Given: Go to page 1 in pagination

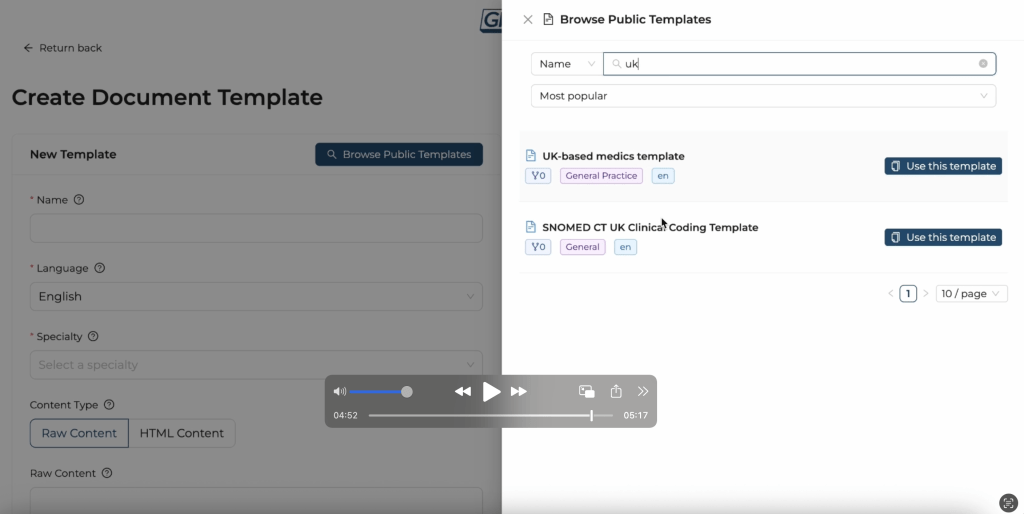Looking at the screenshot, I should tap(908, 294).
